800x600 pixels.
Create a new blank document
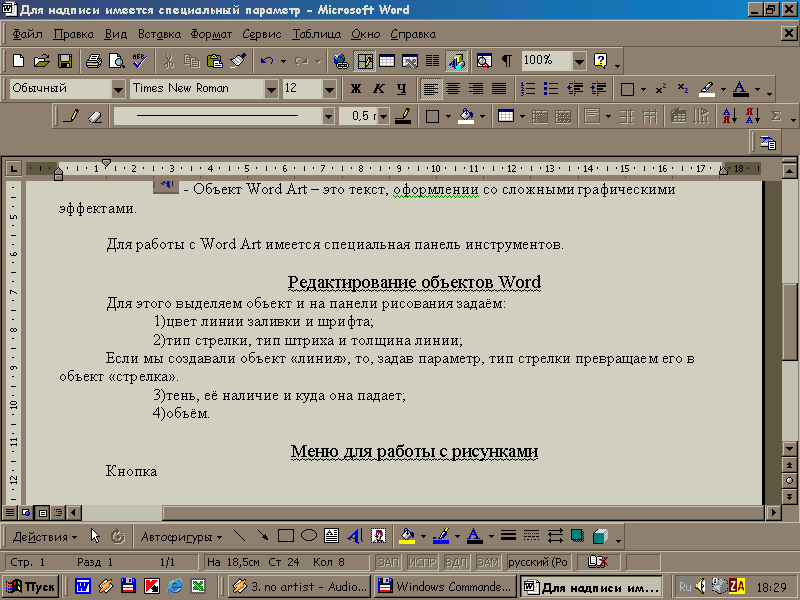coord(18,61)
